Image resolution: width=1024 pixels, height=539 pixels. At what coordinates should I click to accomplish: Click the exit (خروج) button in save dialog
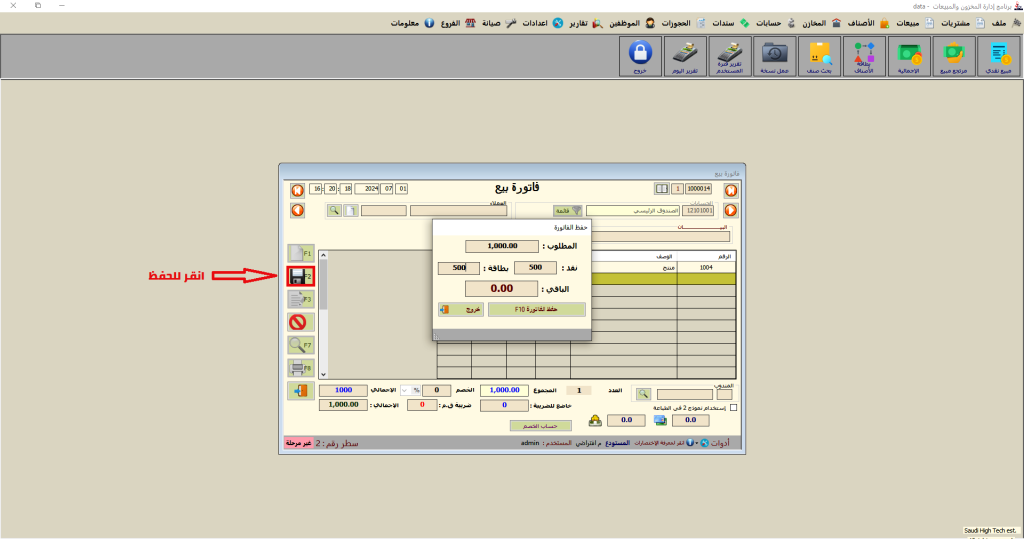point(460,310)
